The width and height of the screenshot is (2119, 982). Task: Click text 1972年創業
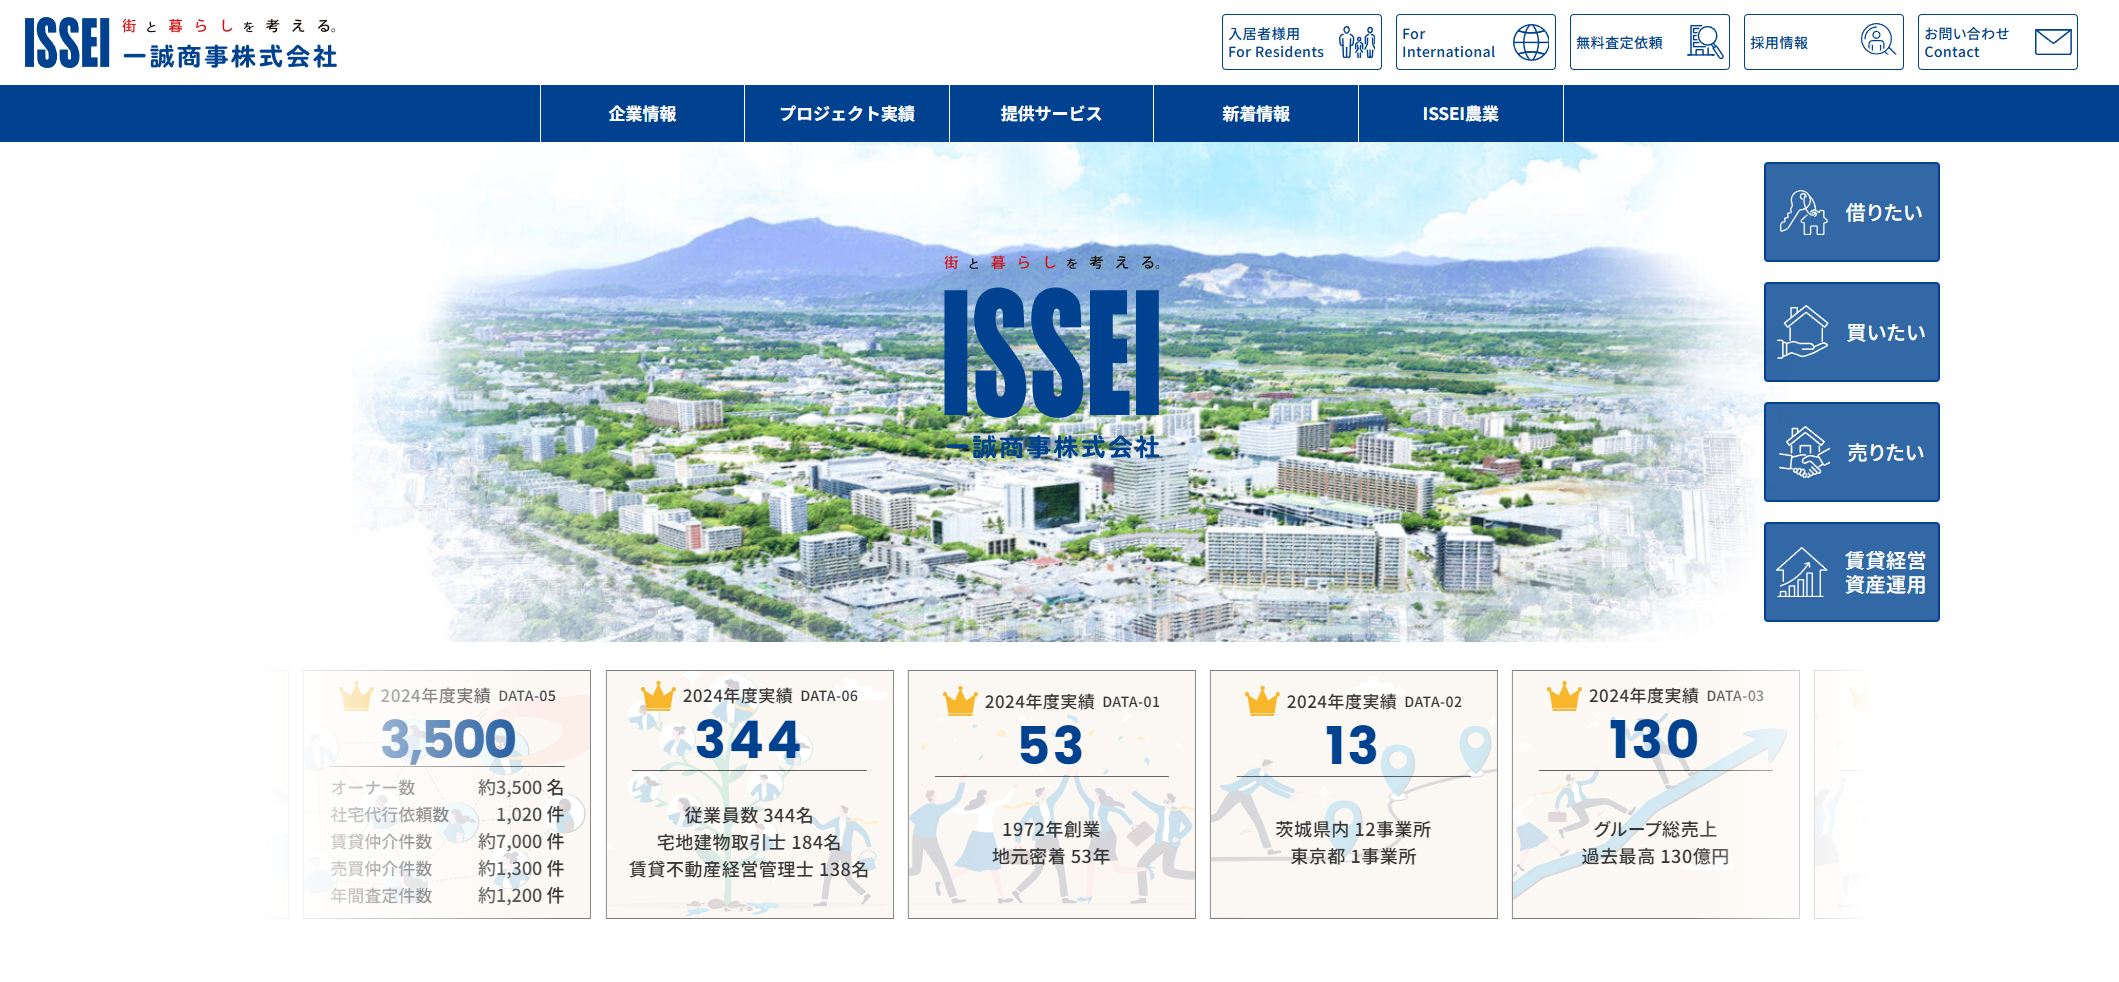[1051, 829]
